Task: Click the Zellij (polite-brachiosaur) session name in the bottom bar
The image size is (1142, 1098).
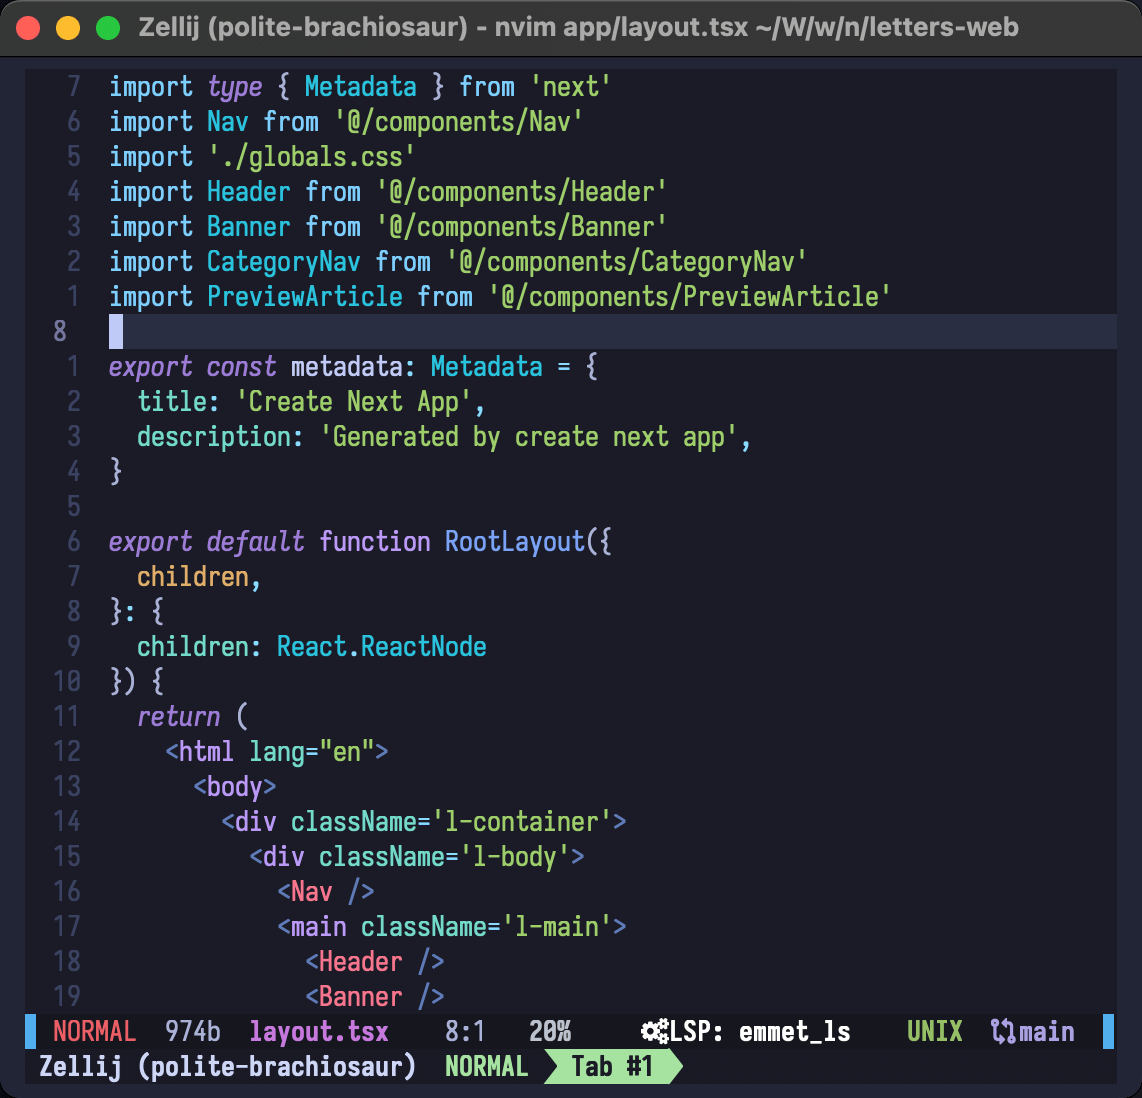Action: (227, 1066)
